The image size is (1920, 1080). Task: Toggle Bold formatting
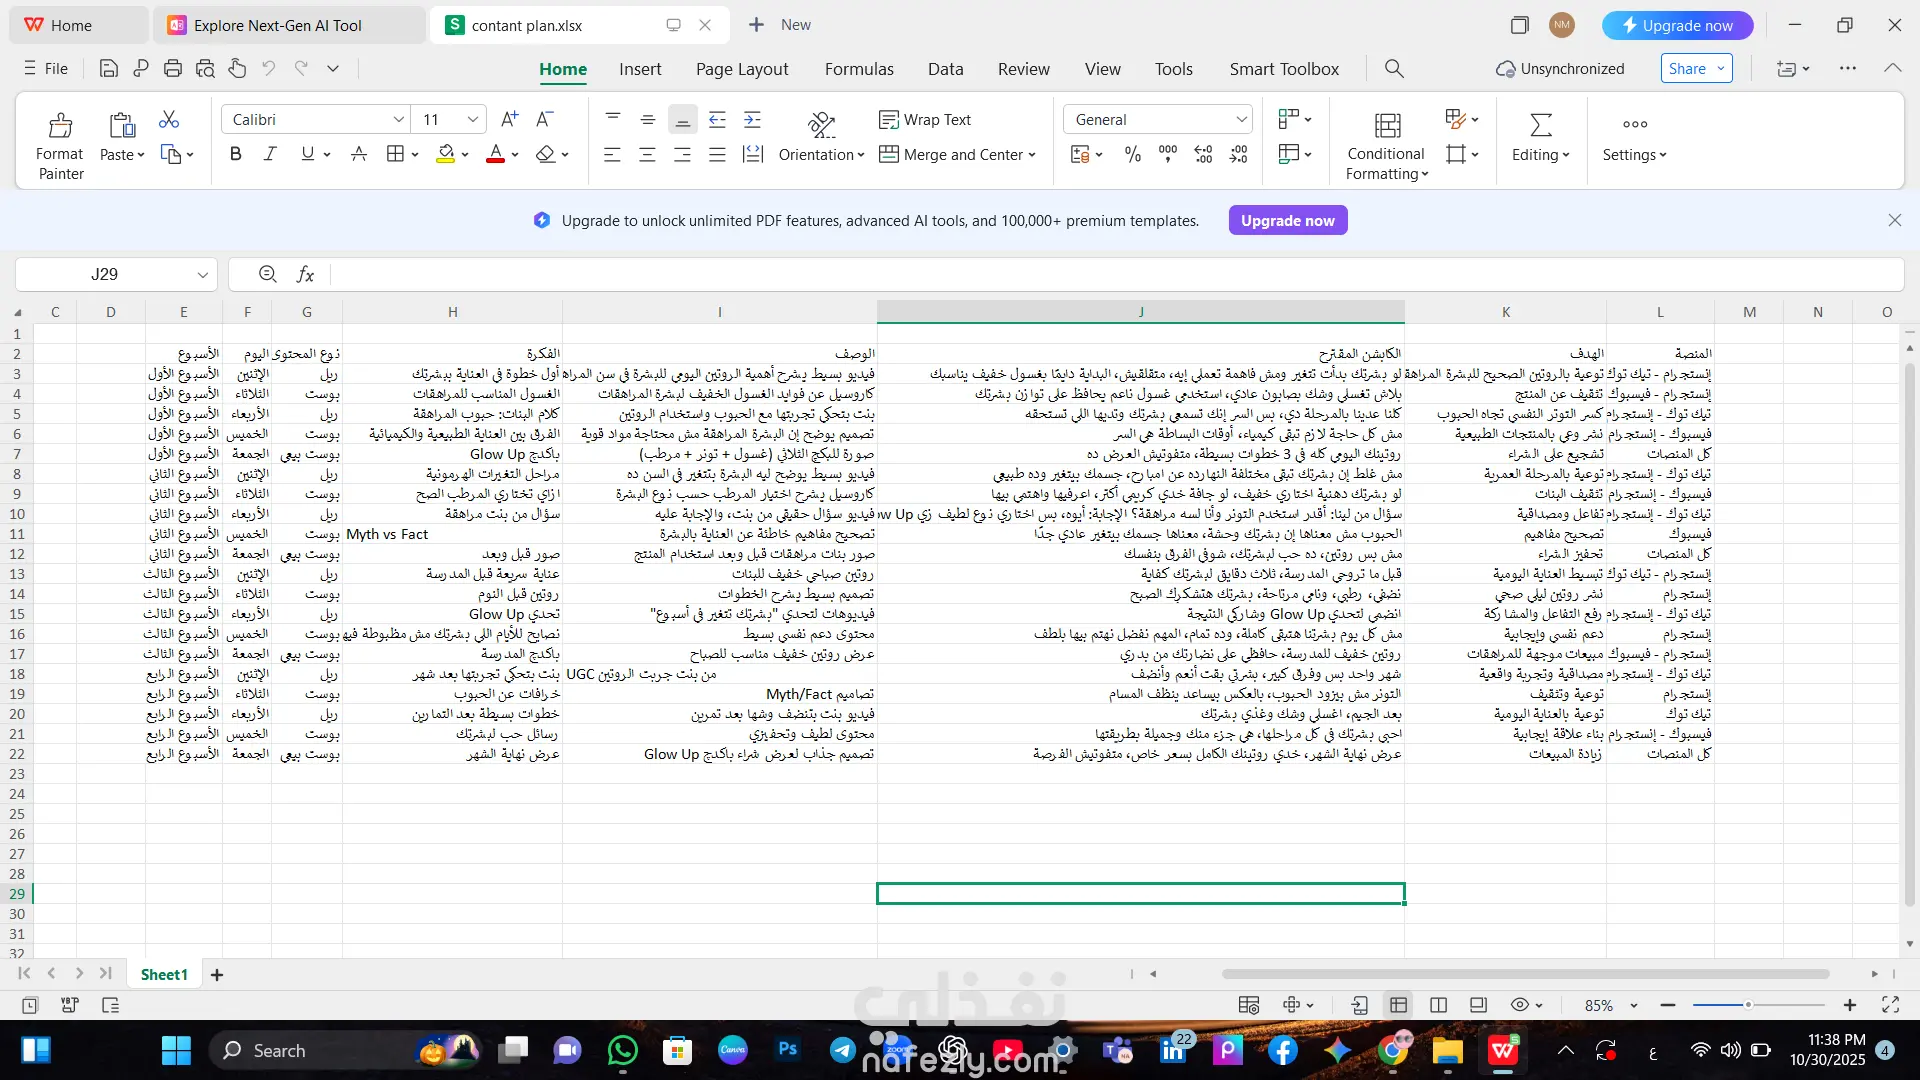pos(236,154)
